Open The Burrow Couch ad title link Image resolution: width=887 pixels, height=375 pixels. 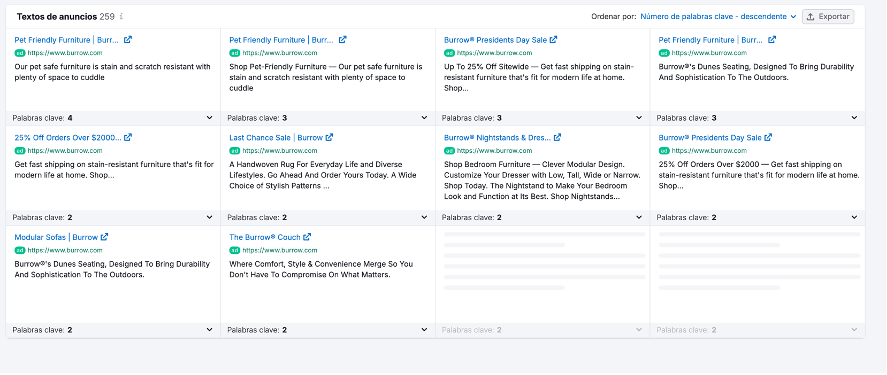pos(265,237)
